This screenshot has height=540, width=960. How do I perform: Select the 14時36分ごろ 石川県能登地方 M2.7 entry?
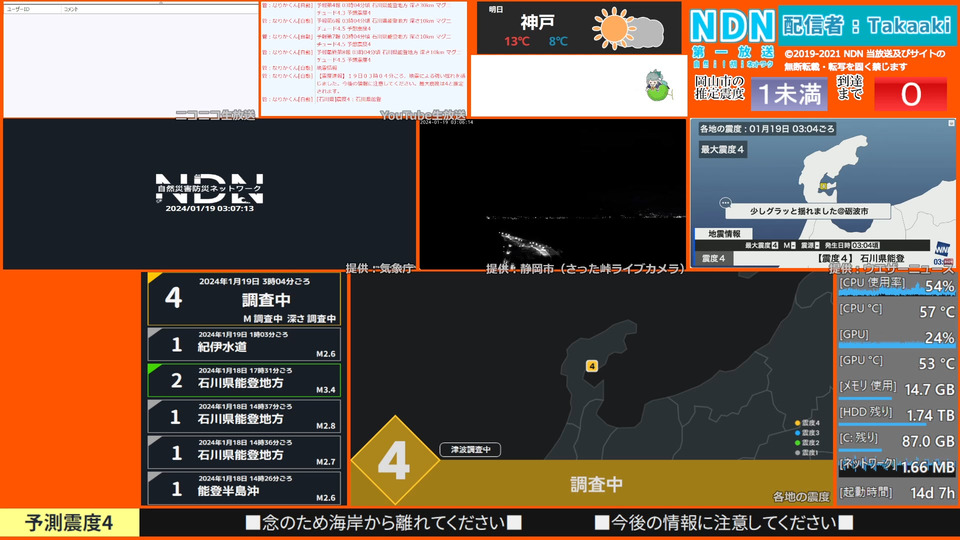pos(244,452)
